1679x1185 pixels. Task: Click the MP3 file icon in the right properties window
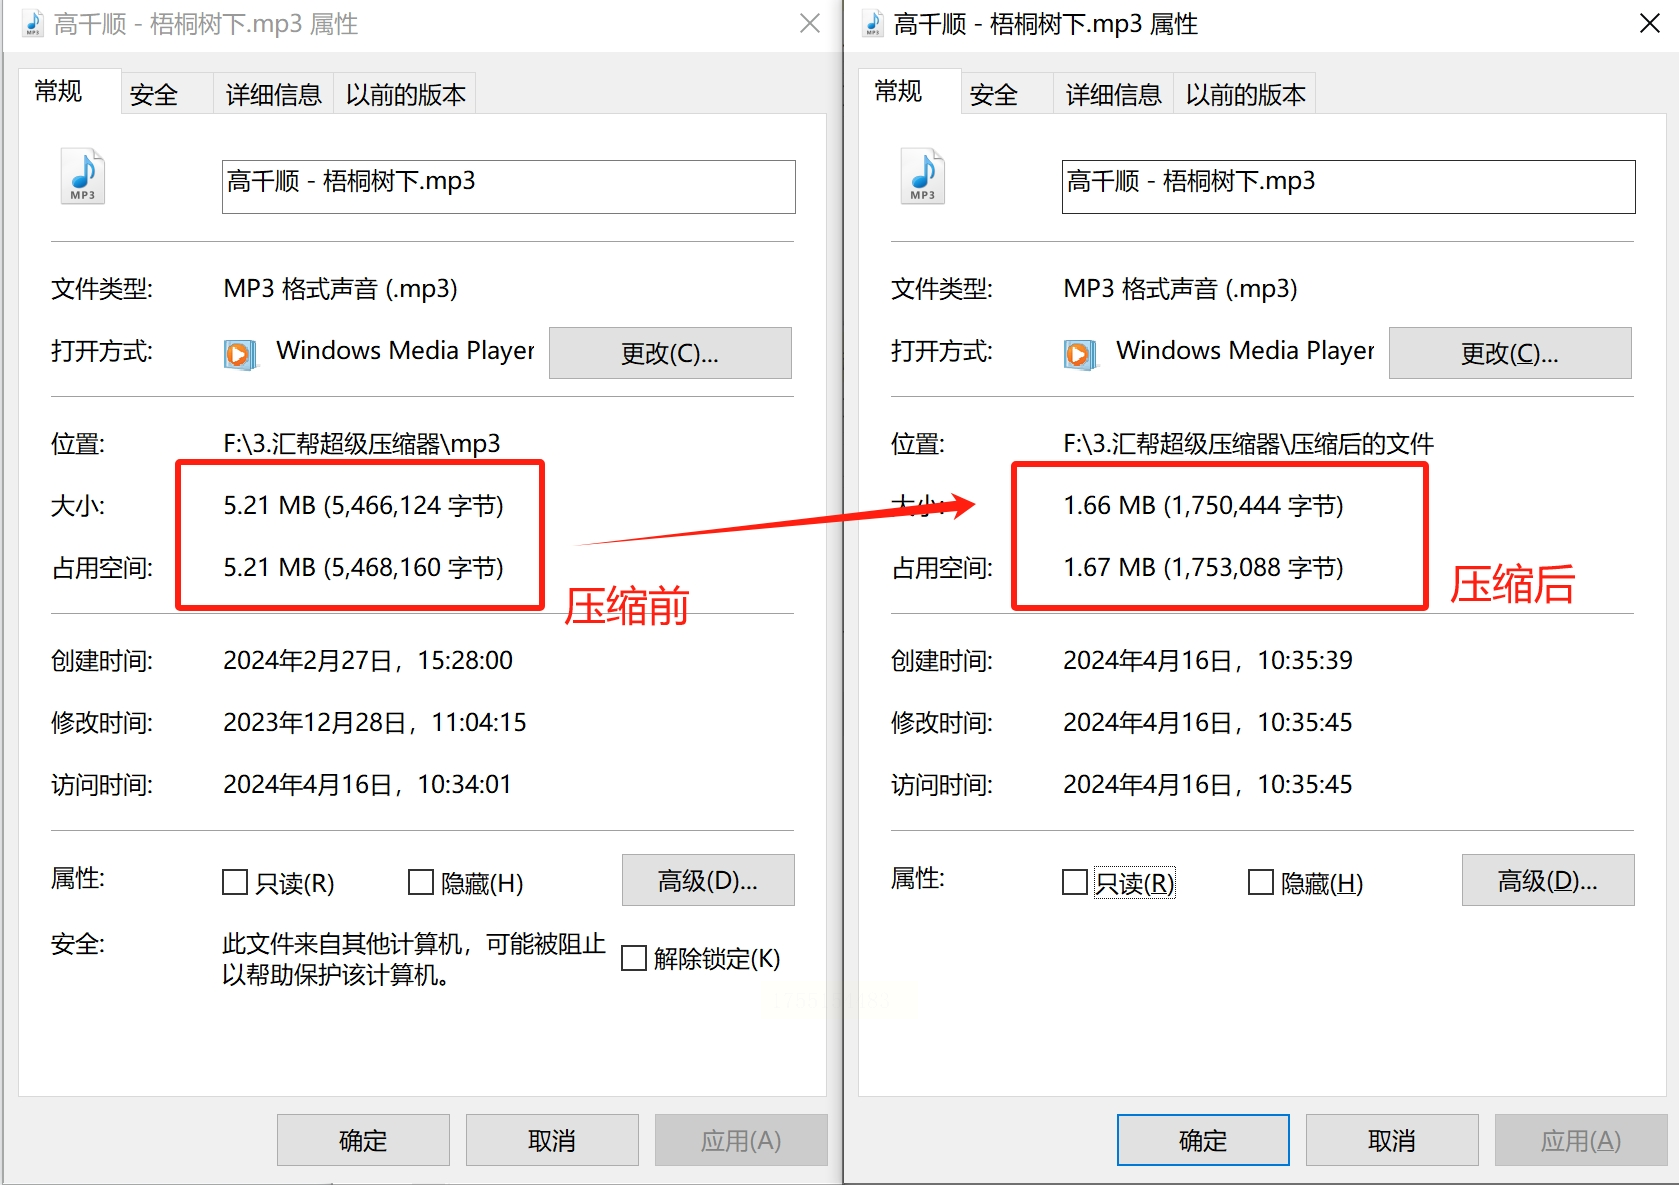[923, 177]
